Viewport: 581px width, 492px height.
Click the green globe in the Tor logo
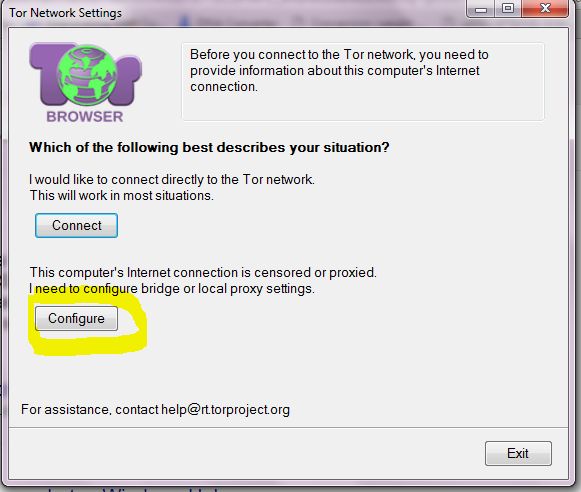tap(86, 75)
